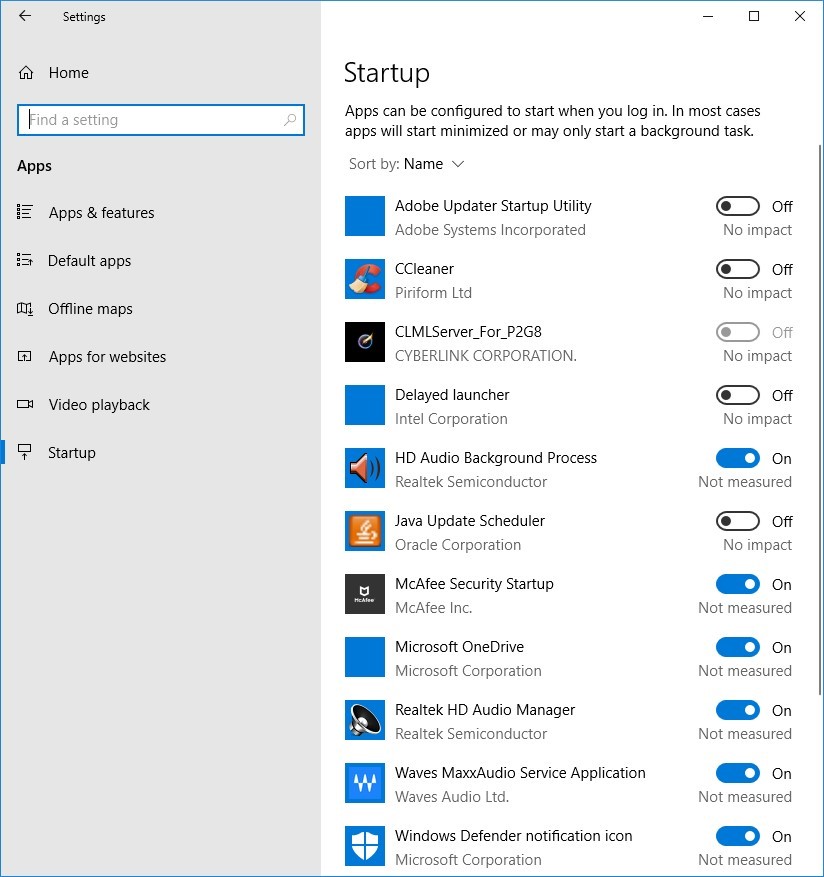Turn on CCleaner startup toggle
Screen dimensions: 824x877
coord(738,270)
